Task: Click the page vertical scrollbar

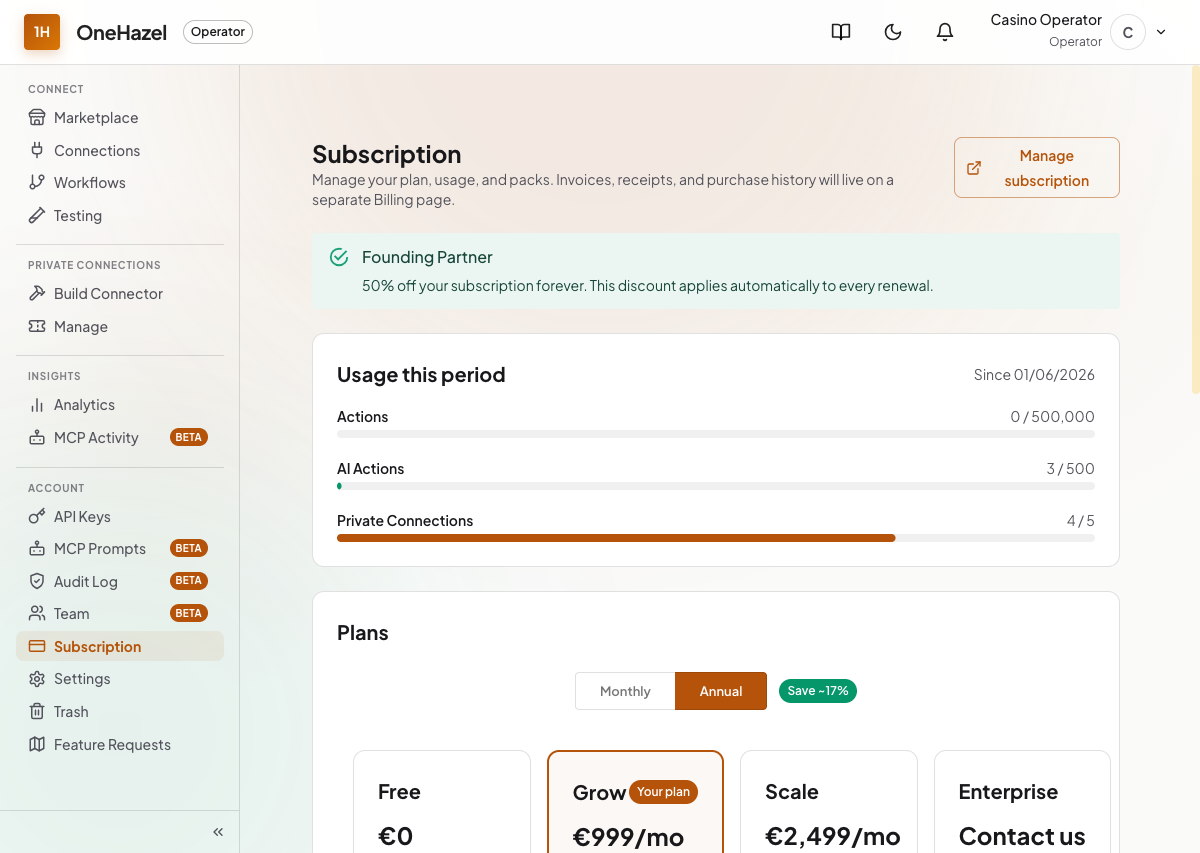Action: coord(1195,230)
